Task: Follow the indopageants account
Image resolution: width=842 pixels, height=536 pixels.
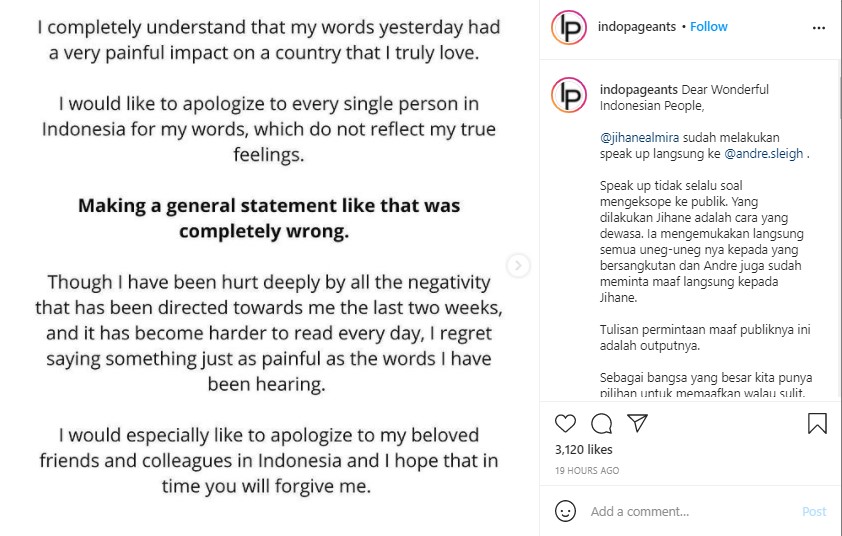Action: click(708, 27)
